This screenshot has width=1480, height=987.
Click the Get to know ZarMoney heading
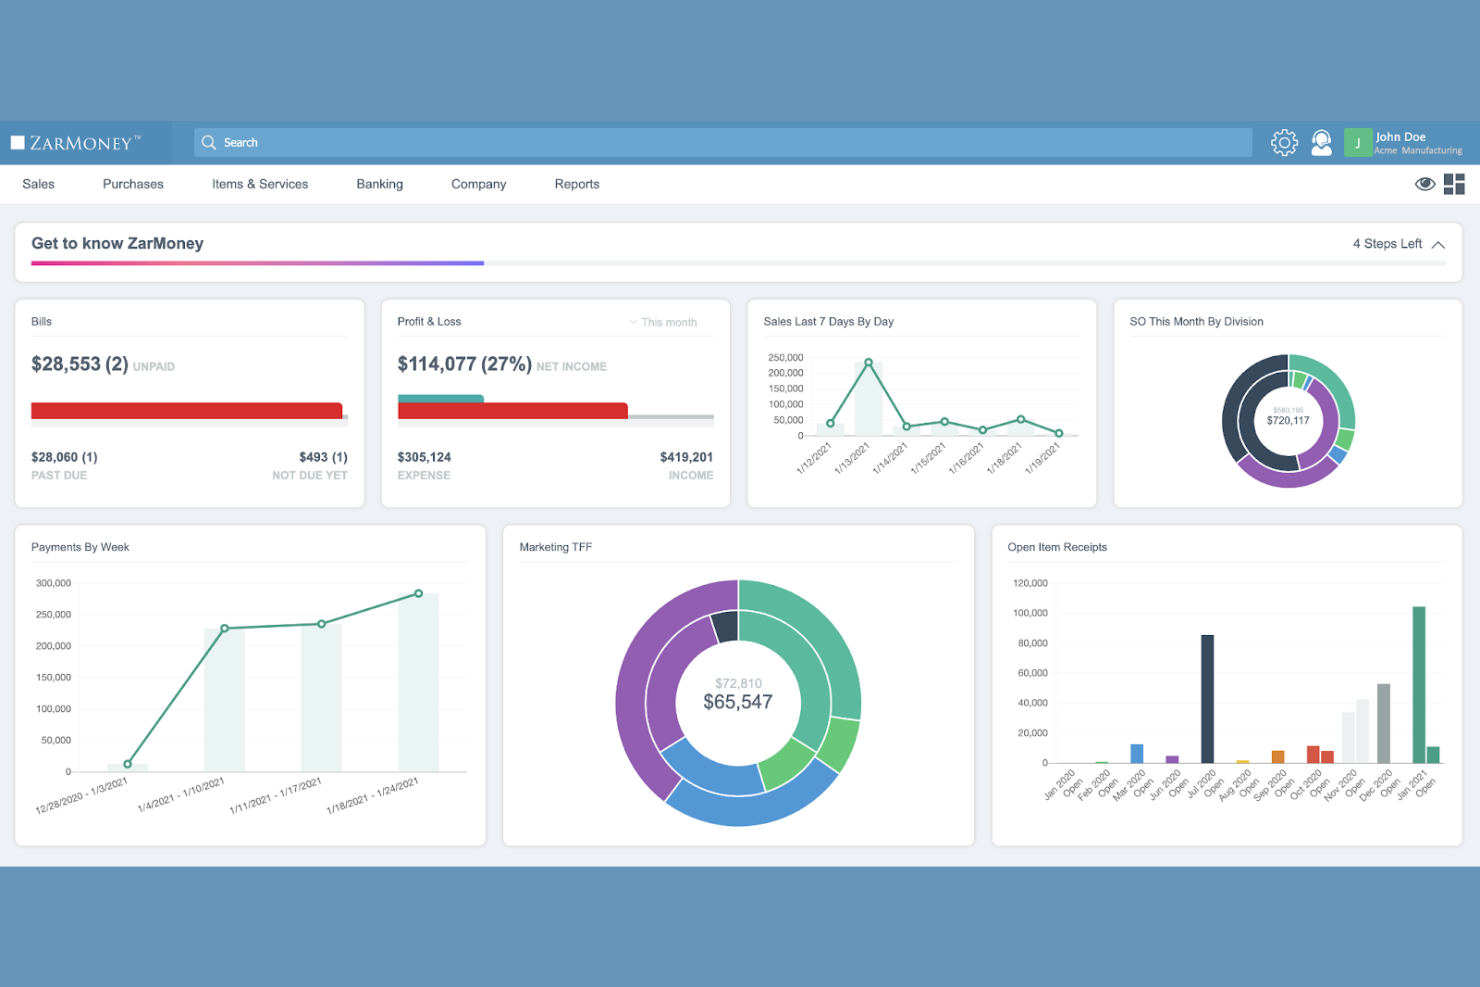pos(117,243)
